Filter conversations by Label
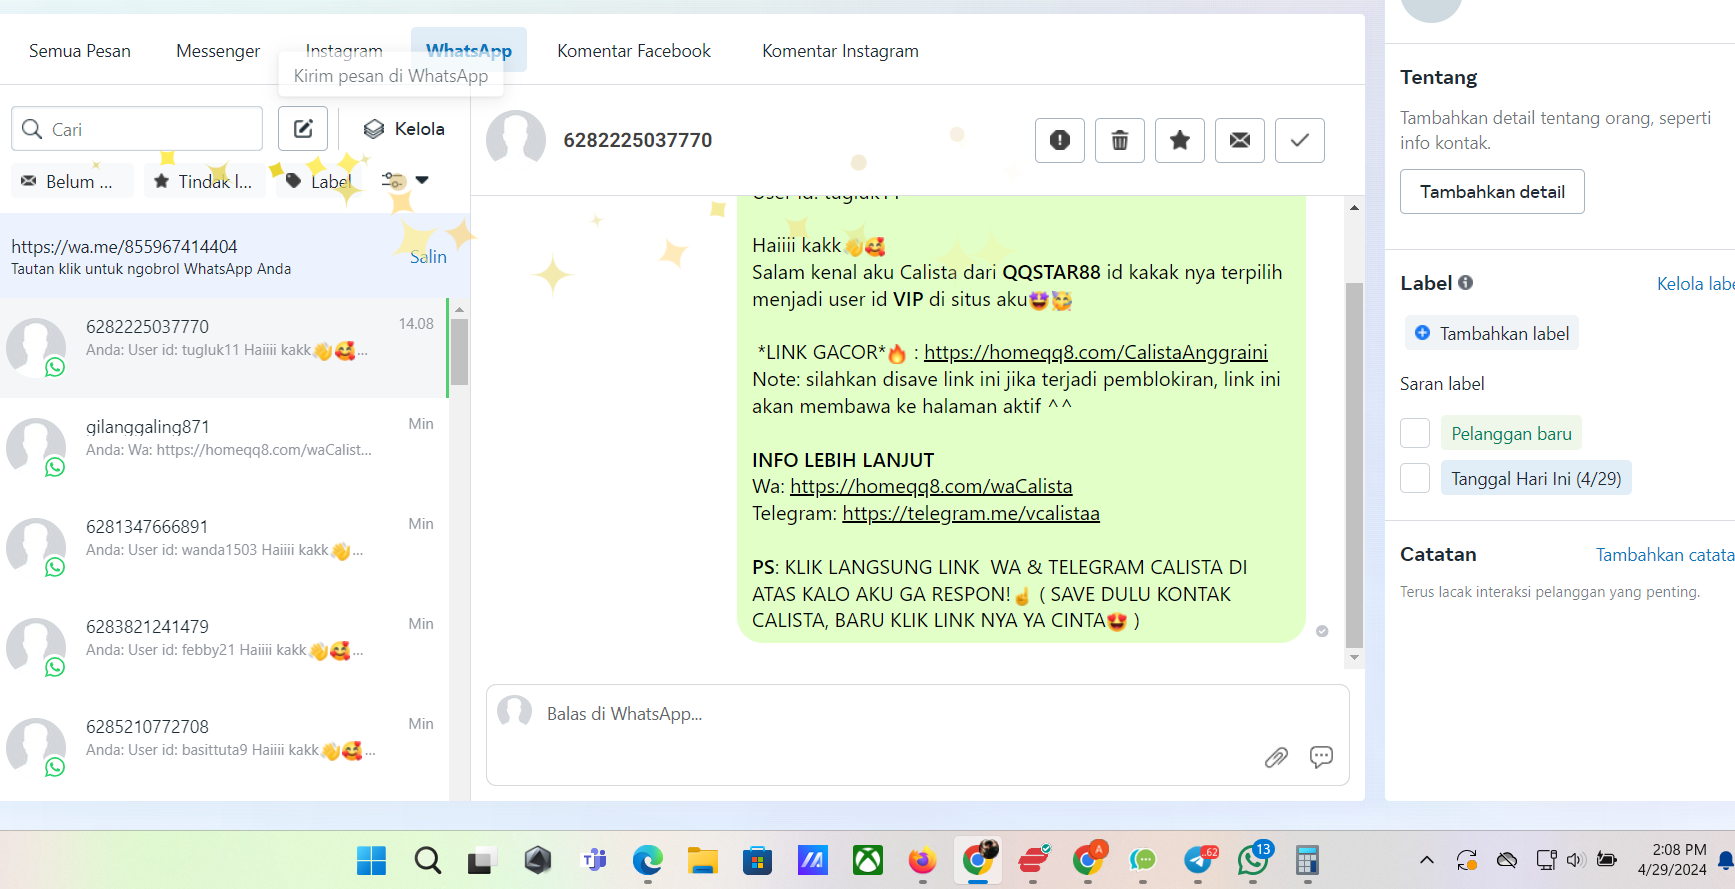This screenshot has height=889, width=1735. 320,181
